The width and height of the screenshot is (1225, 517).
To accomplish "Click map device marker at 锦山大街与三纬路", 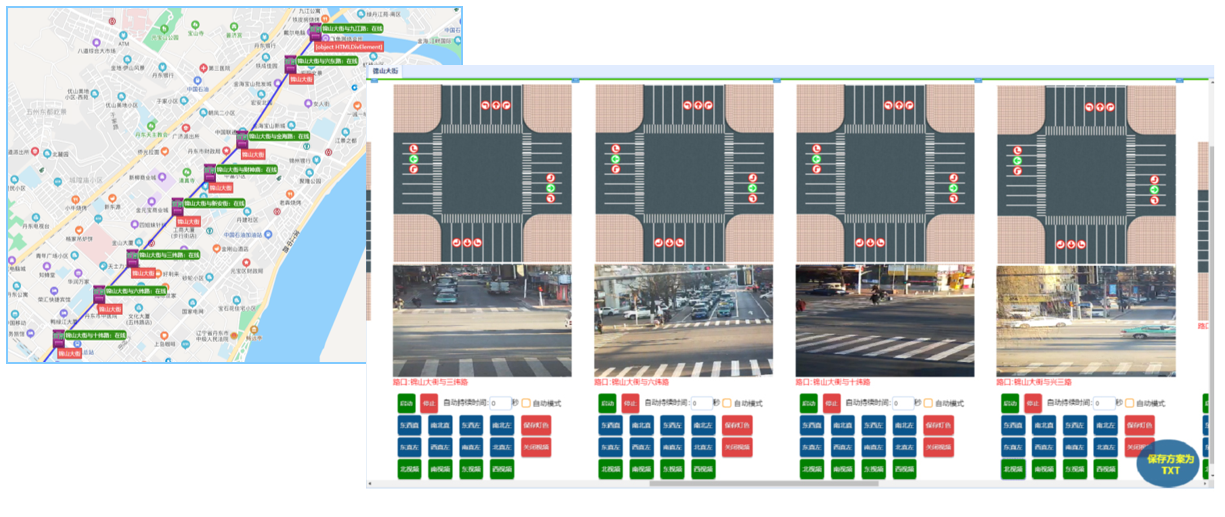I will [133, 256].
